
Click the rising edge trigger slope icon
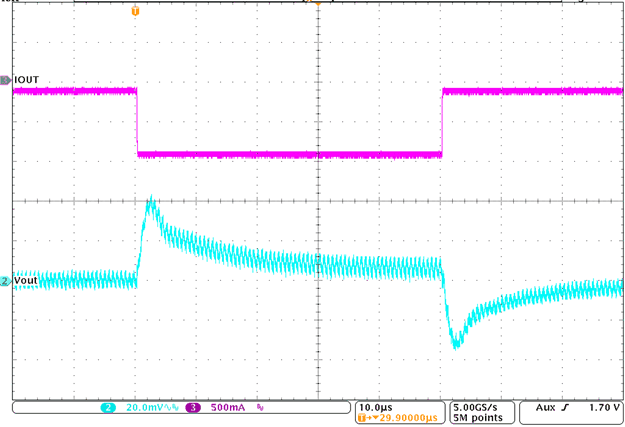568,409
